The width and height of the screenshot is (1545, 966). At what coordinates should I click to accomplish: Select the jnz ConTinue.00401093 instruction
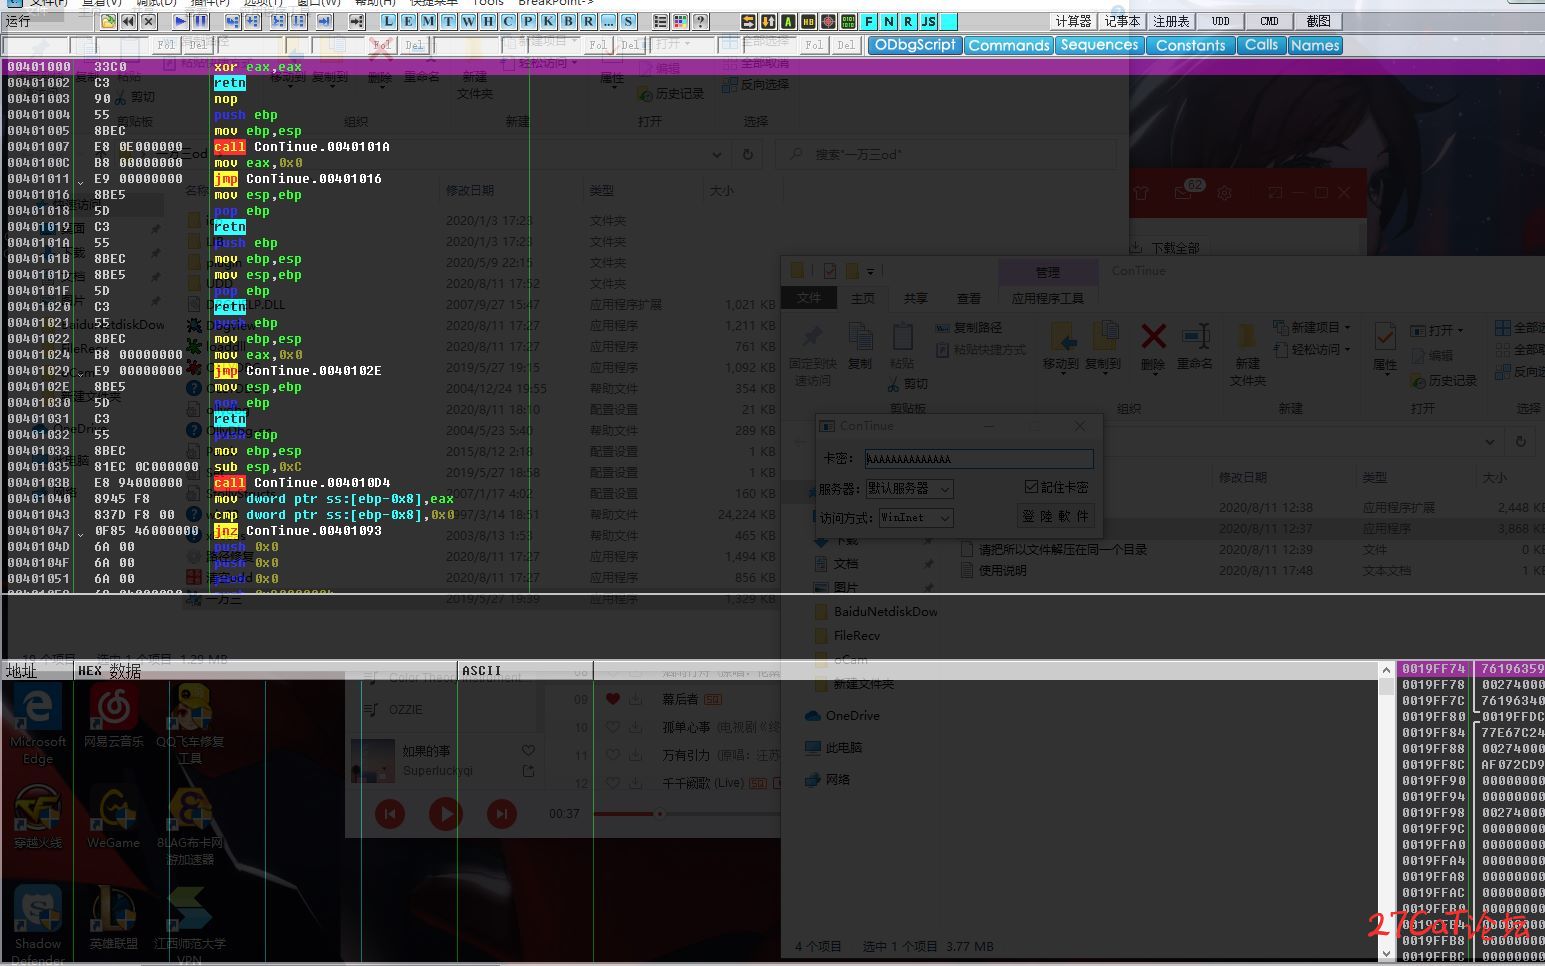click(298, 530)
